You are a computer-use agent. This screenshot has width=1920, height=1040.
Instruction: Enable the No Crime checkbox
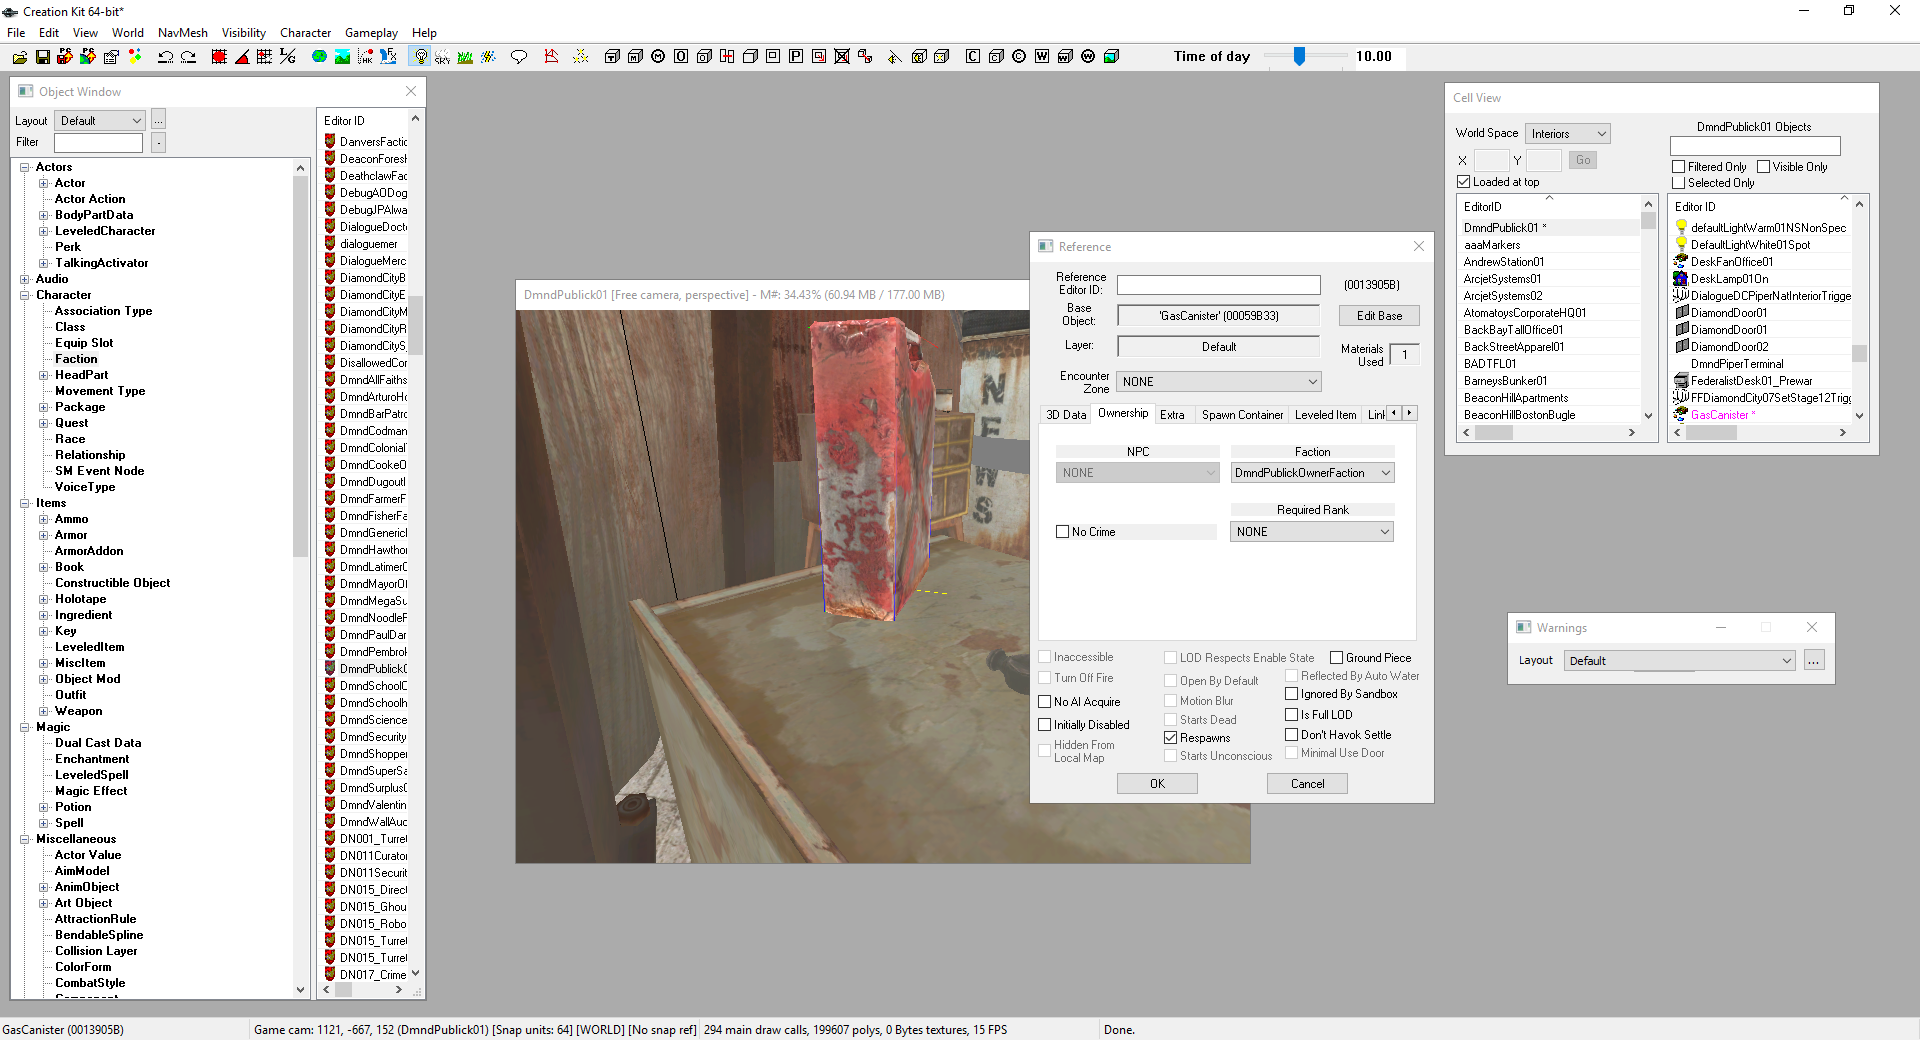[x=1063, y=532]
